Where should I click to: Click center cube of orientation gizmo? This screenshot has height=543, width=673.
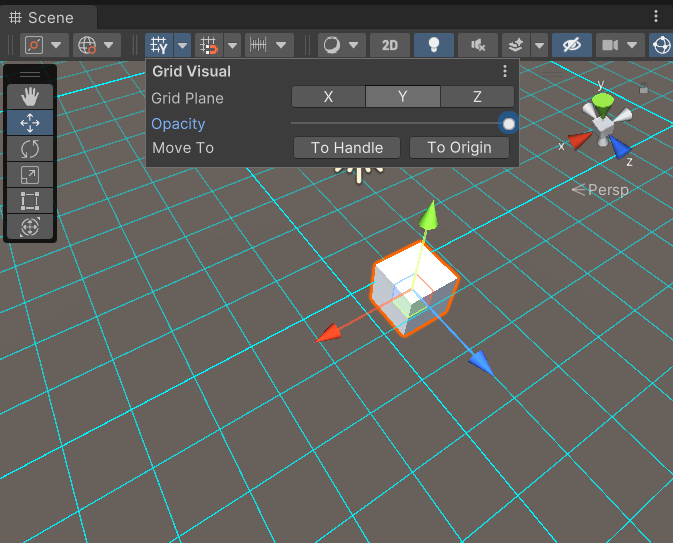[603, 125]
